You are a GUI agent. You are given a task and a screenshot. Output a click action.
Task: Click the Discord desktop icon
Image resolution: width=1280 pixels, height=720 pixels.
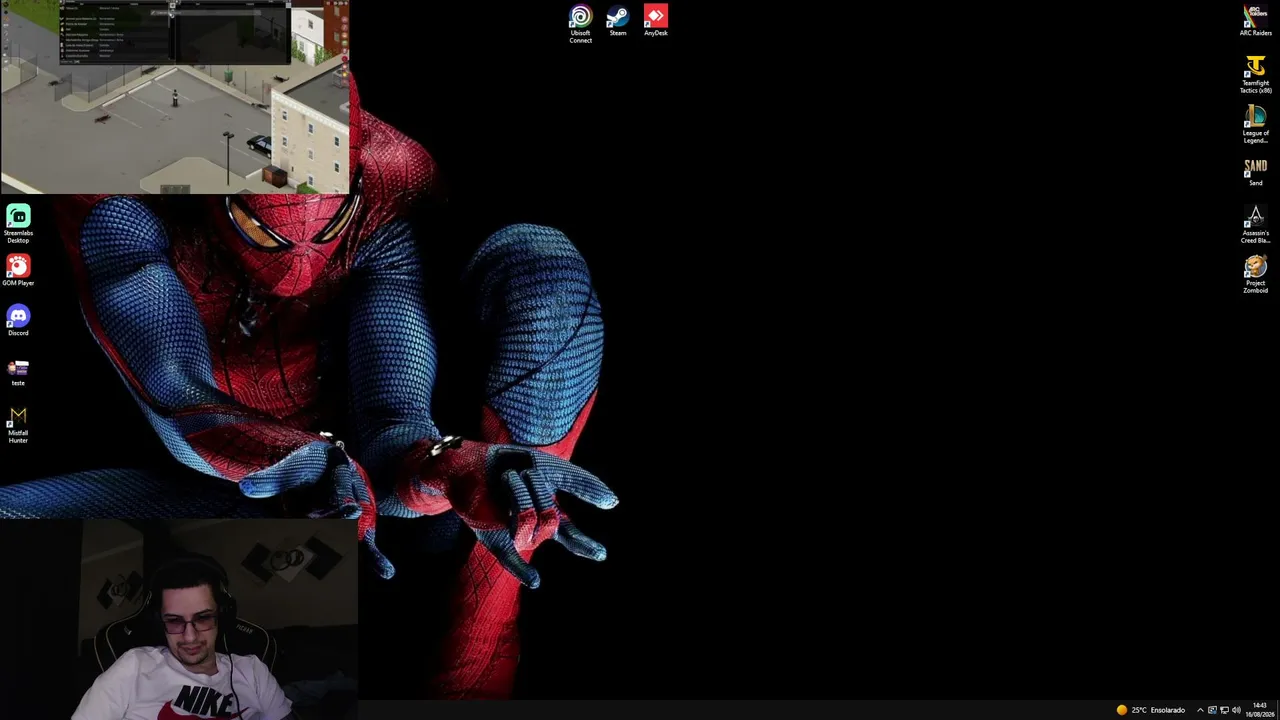pyautogui.click(x=18, y=321)
